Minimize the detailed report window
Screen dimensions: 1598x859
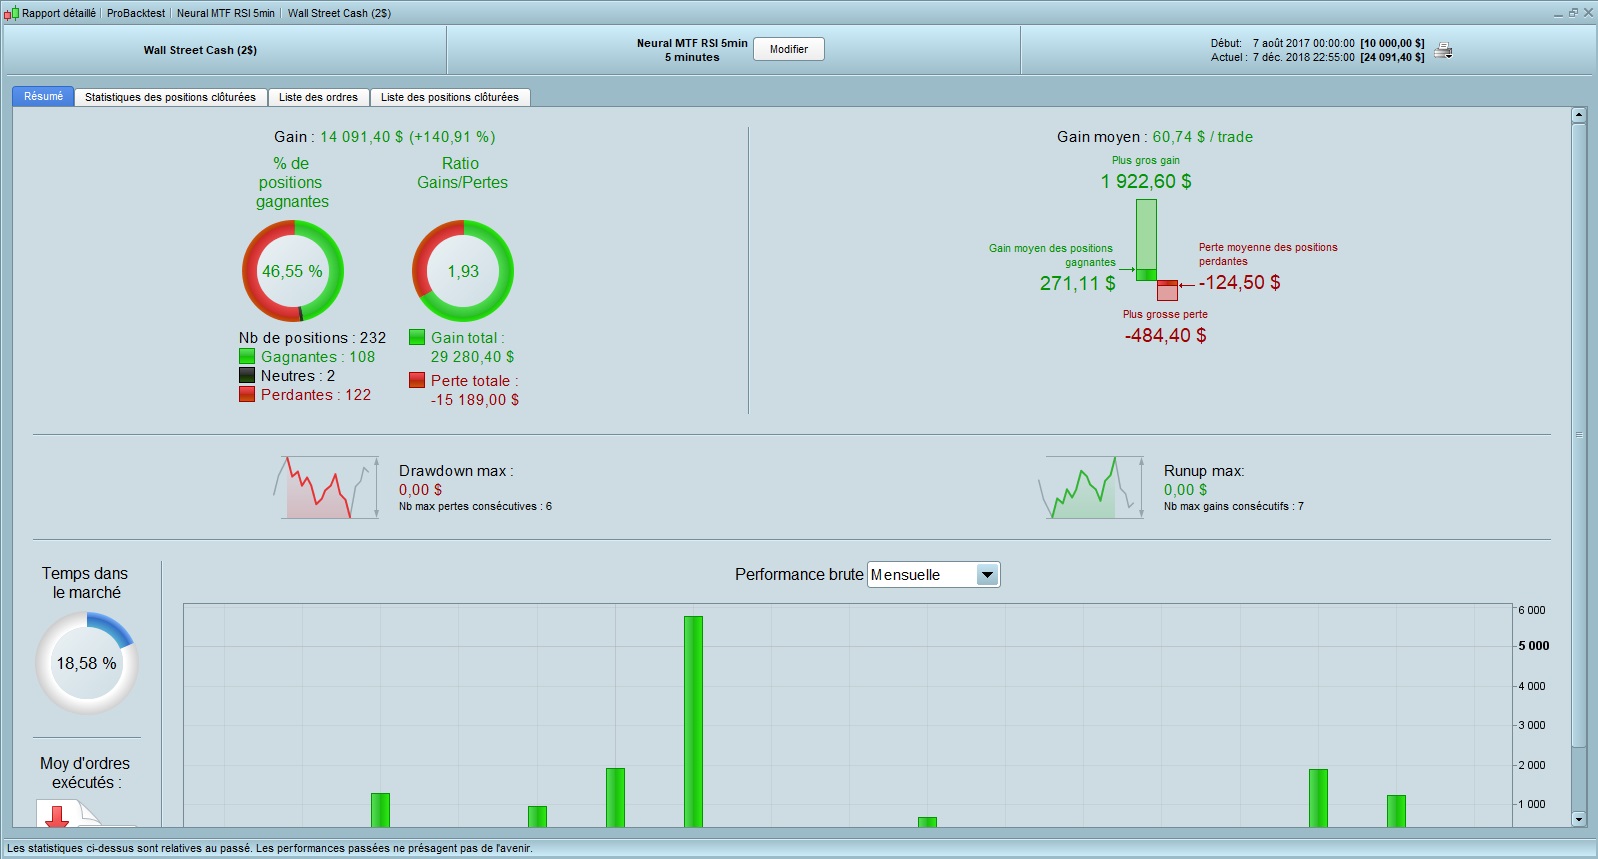1558,13
